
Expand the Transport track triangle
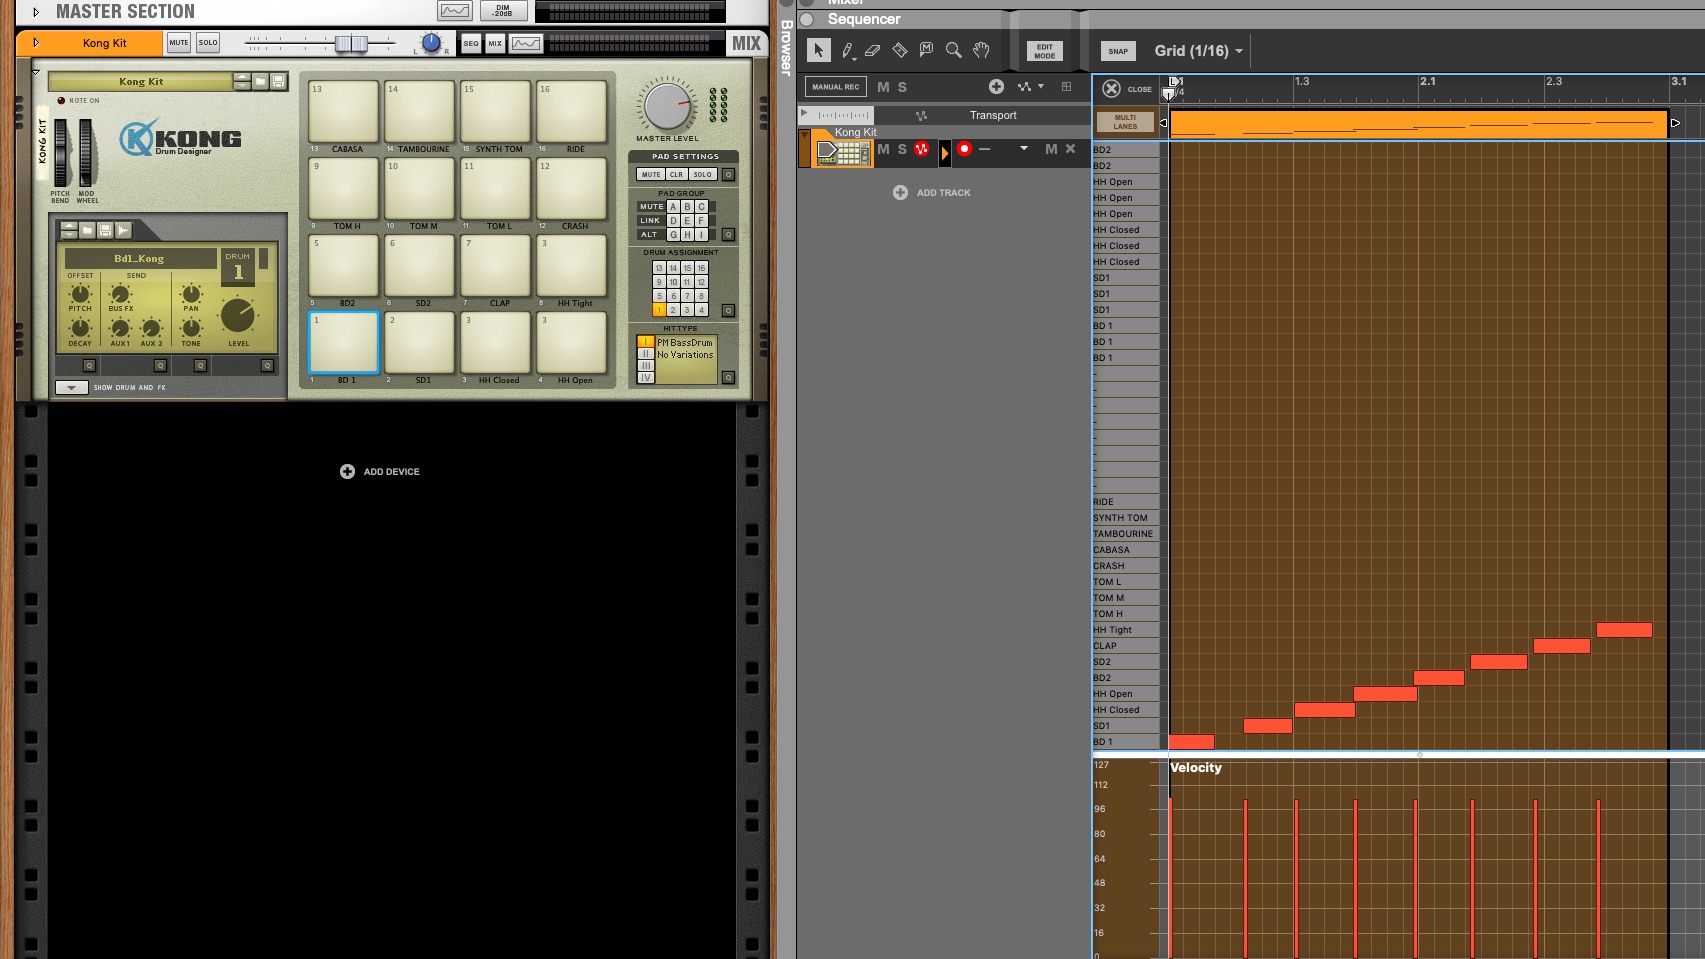click(804, 113)
